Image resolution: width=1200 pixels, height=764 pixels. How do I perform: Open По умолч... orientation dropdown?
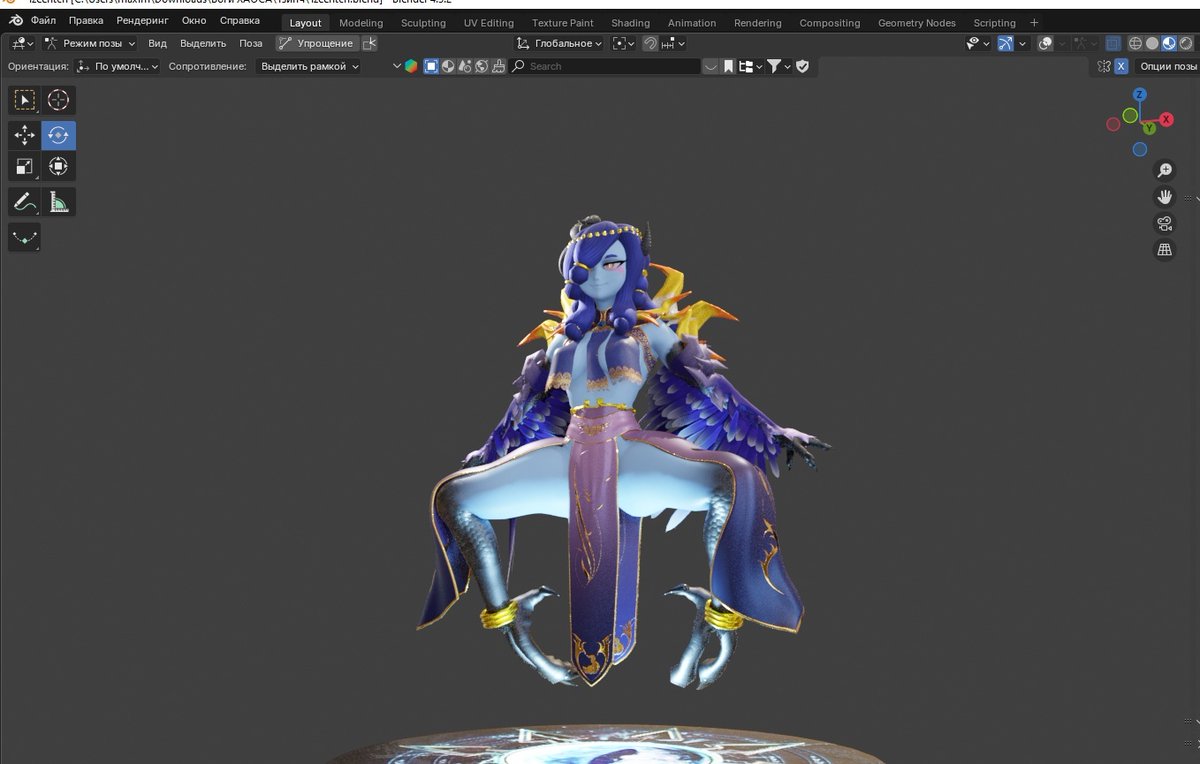117,66
